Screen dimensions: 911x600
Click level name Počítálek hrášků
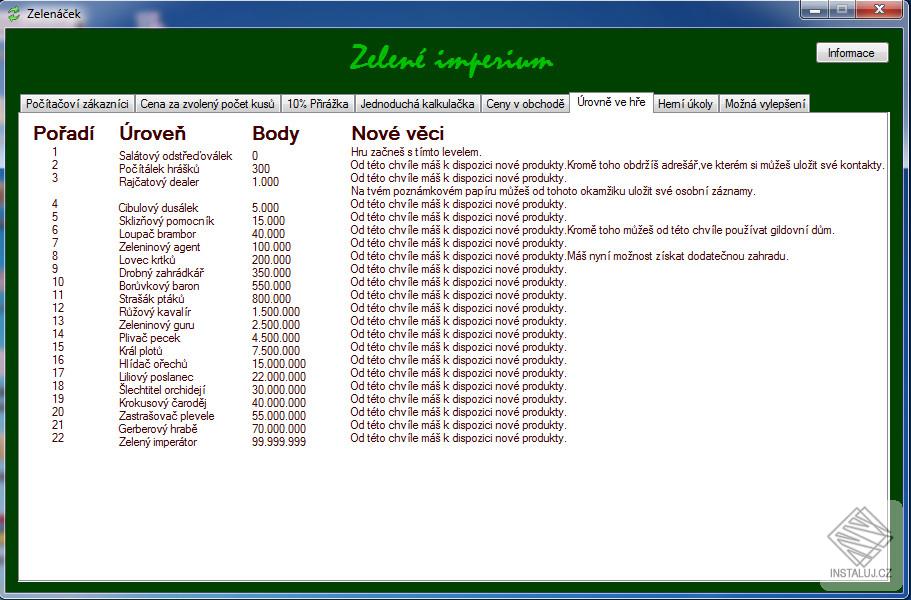click(x=159, y=169)
